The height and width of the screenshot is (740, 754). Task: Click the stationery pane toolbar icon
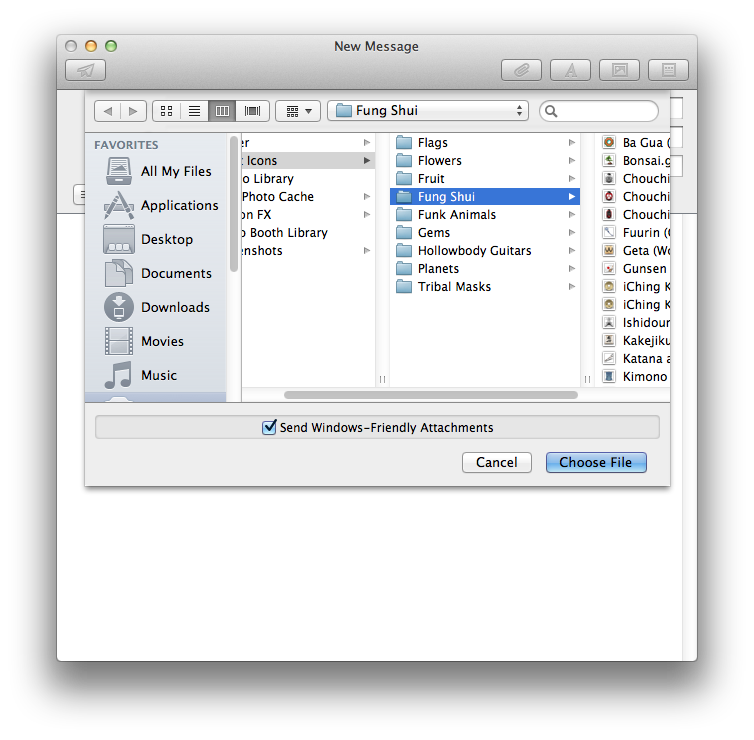668,71
